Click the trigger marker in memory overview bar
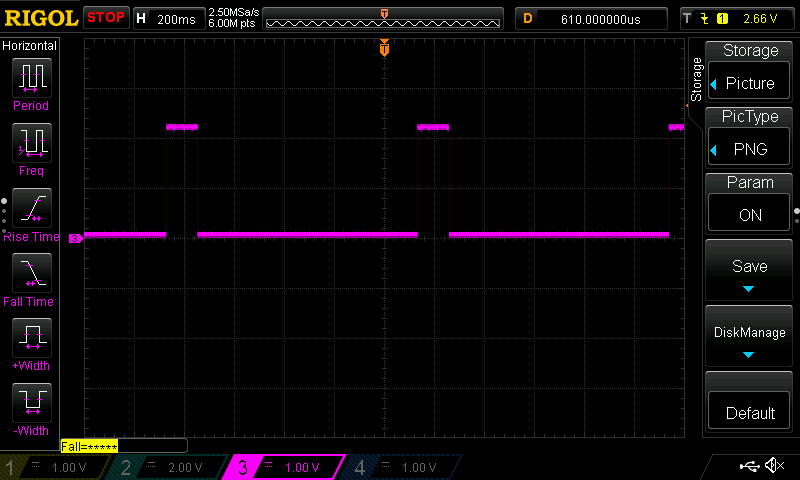 pyautogui.click(x=384, y=14)
